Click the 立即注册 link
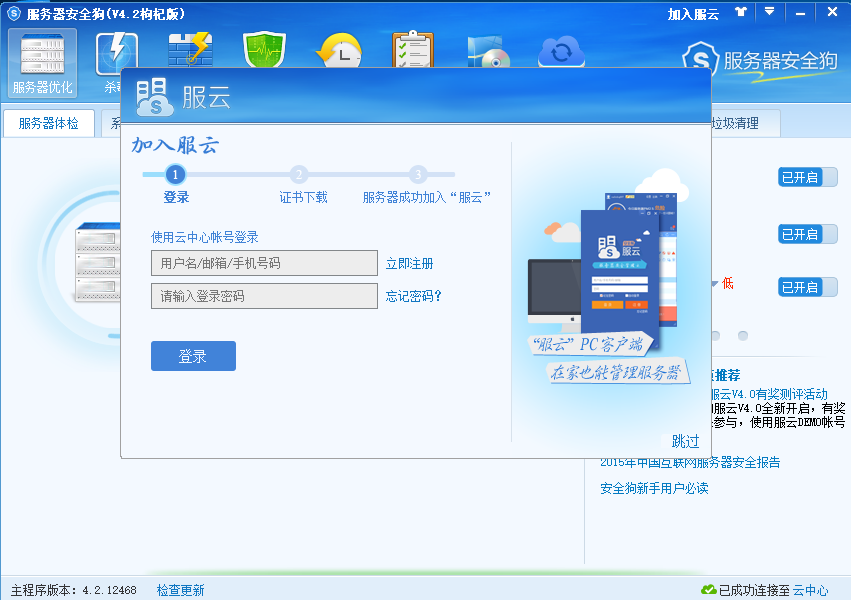Image resolution: width=851 pixels, height=600 pixels. [x=409, y=264]
